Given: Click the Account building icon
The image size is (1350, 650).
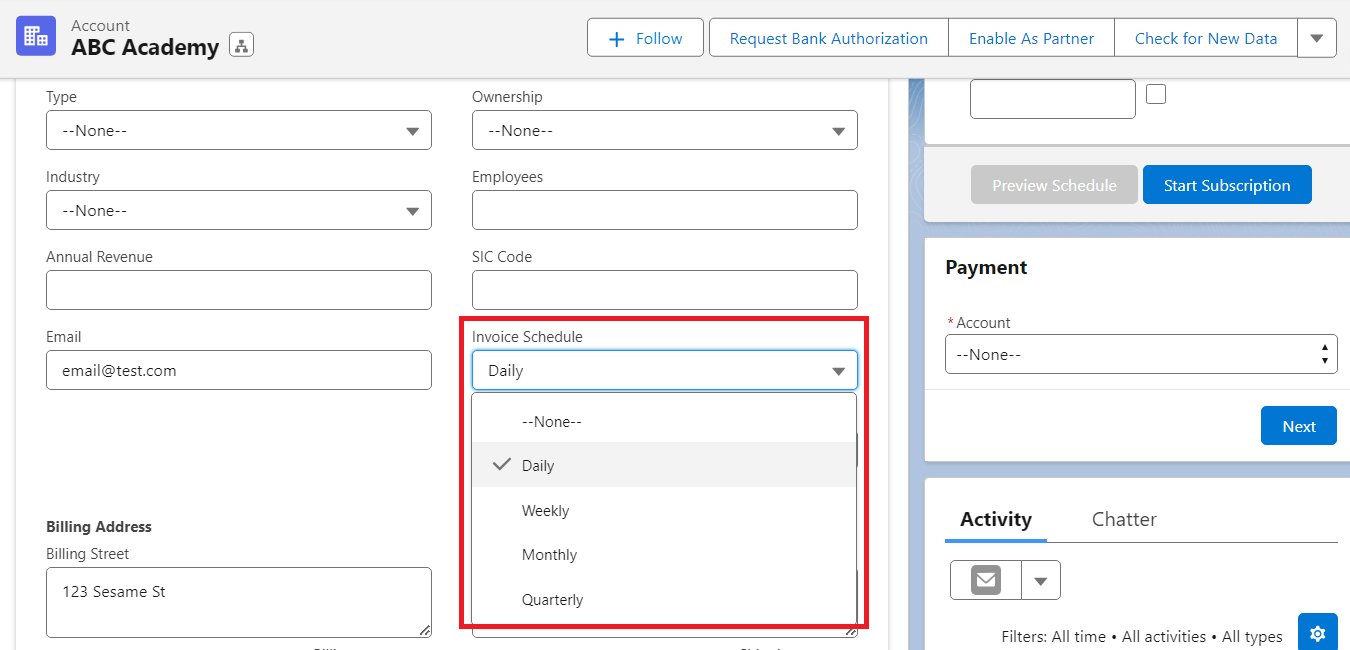Looking at the screenshot, I should 36,37.
